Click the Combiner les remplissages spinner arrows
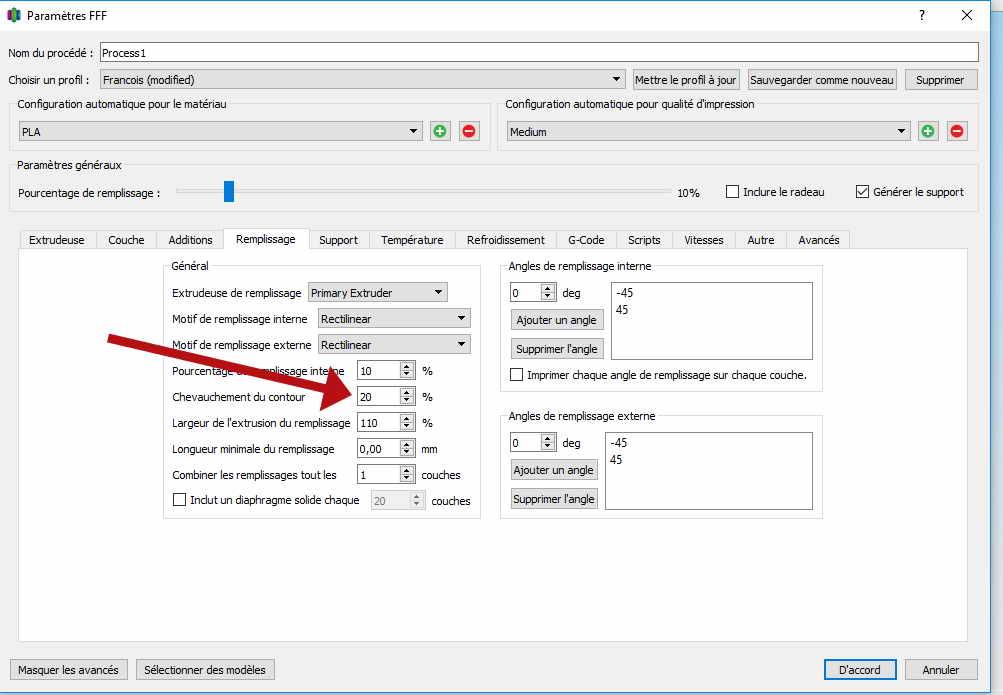The width and height of the screenshot is (1003, 695). [x=407, y=474]
